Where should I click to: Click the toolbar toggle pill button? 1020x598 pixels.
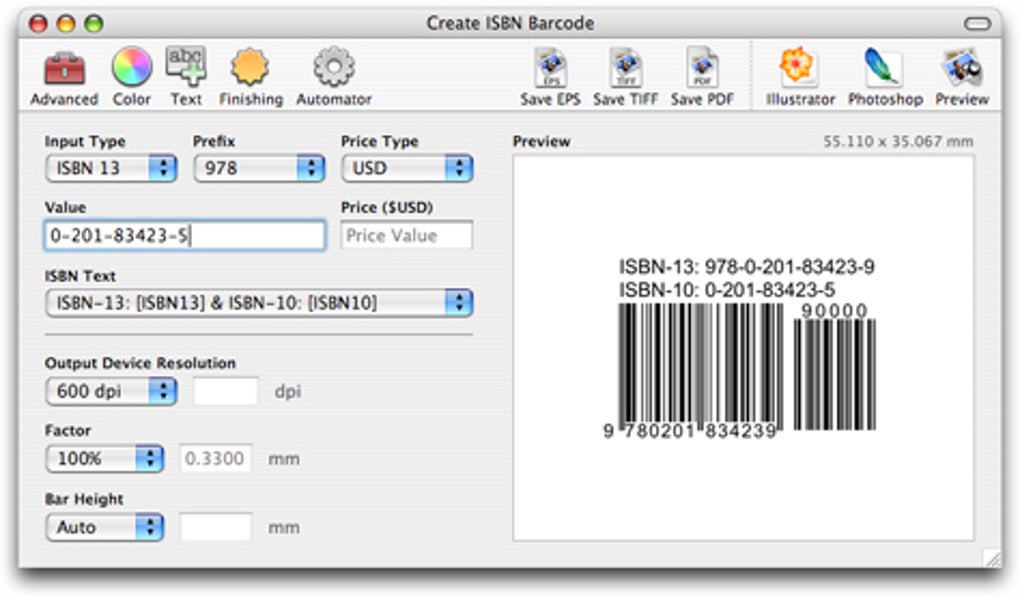tap(977, 23)
